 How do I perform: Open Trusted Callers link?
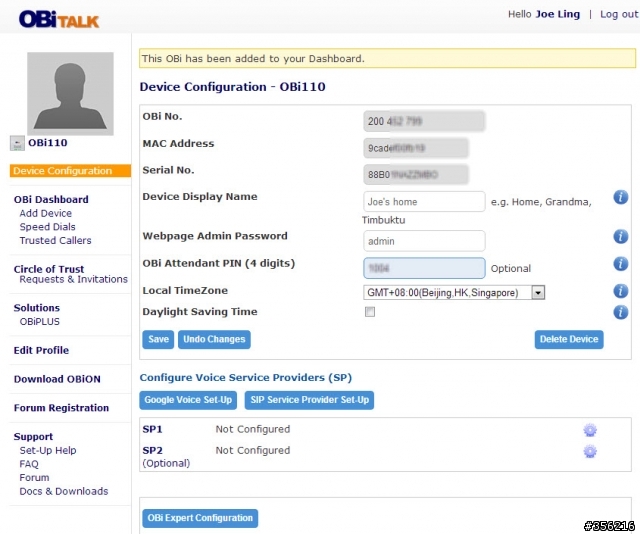pos(55,240)
